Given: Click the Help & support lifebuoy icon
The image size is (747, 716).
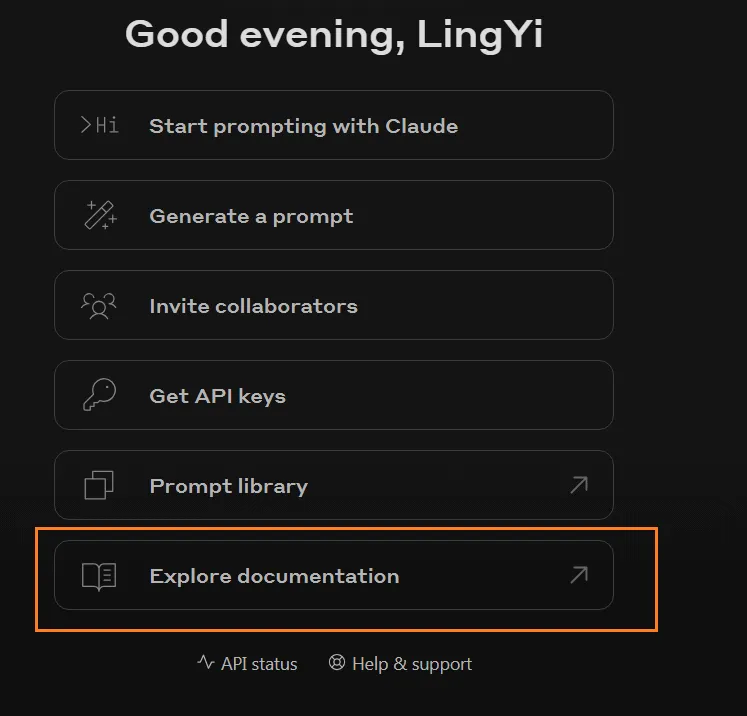Looking at the screenshot, I should (337, 663).
